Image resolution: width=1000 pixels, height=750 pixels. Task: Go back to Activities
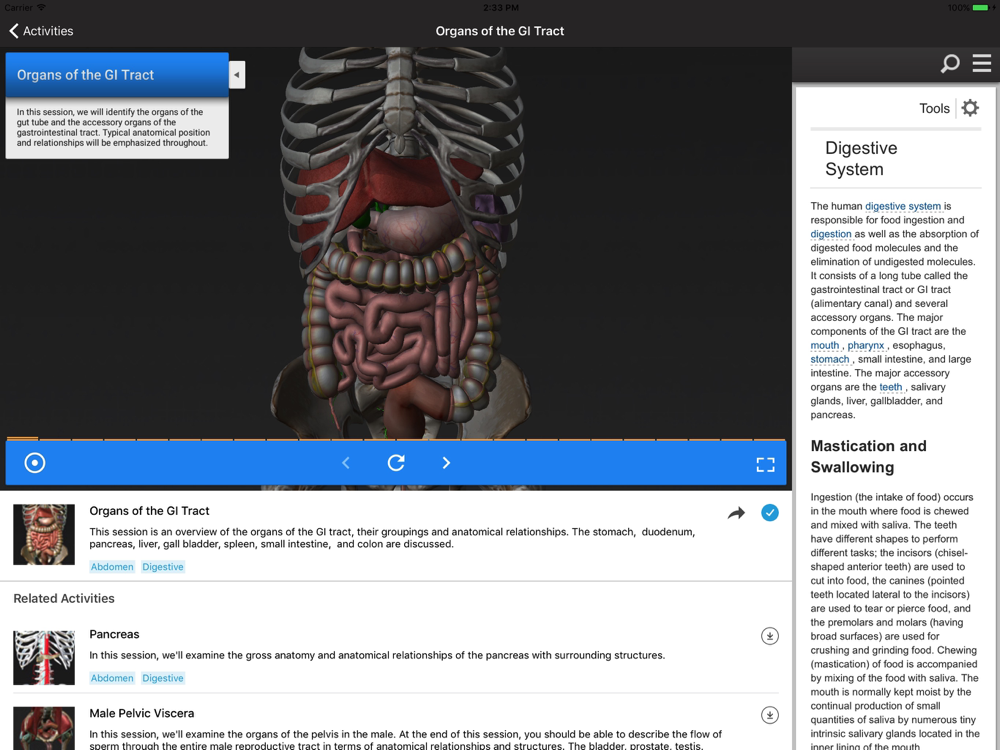click(x=41, y=31)
